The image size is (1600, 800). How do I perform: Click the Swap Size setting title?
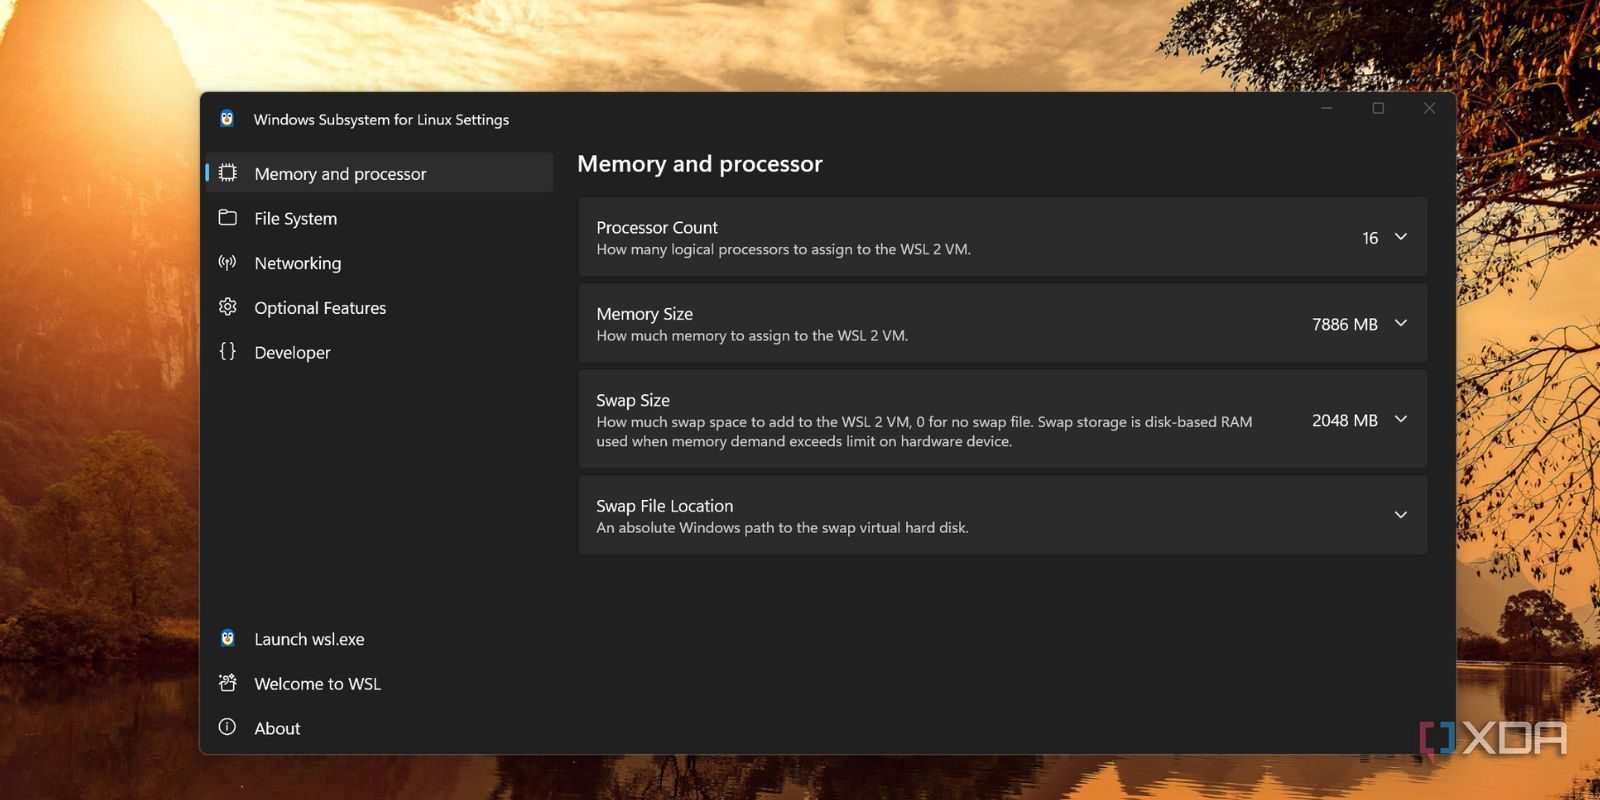[633, 400]
